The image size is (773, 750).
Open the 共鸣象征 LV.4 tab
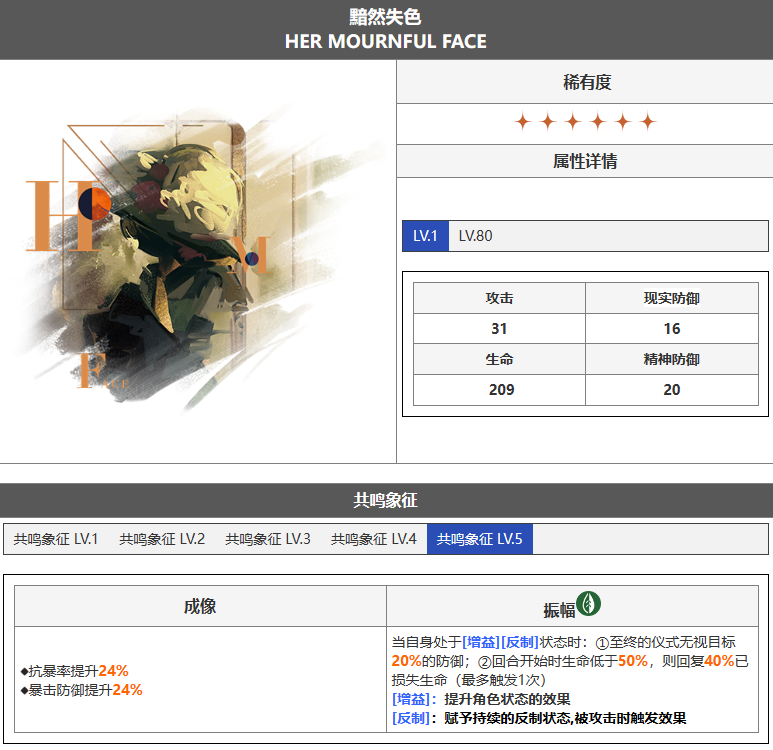pyautogui.click(x=374, y=539)
